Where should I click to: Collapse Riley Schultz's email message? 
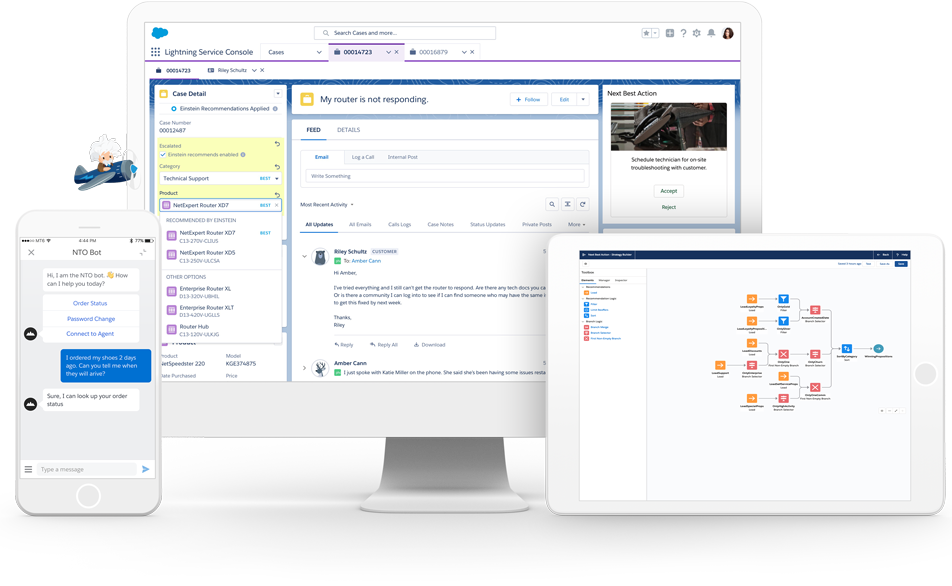pyautogui.click(x=305, y=256)
